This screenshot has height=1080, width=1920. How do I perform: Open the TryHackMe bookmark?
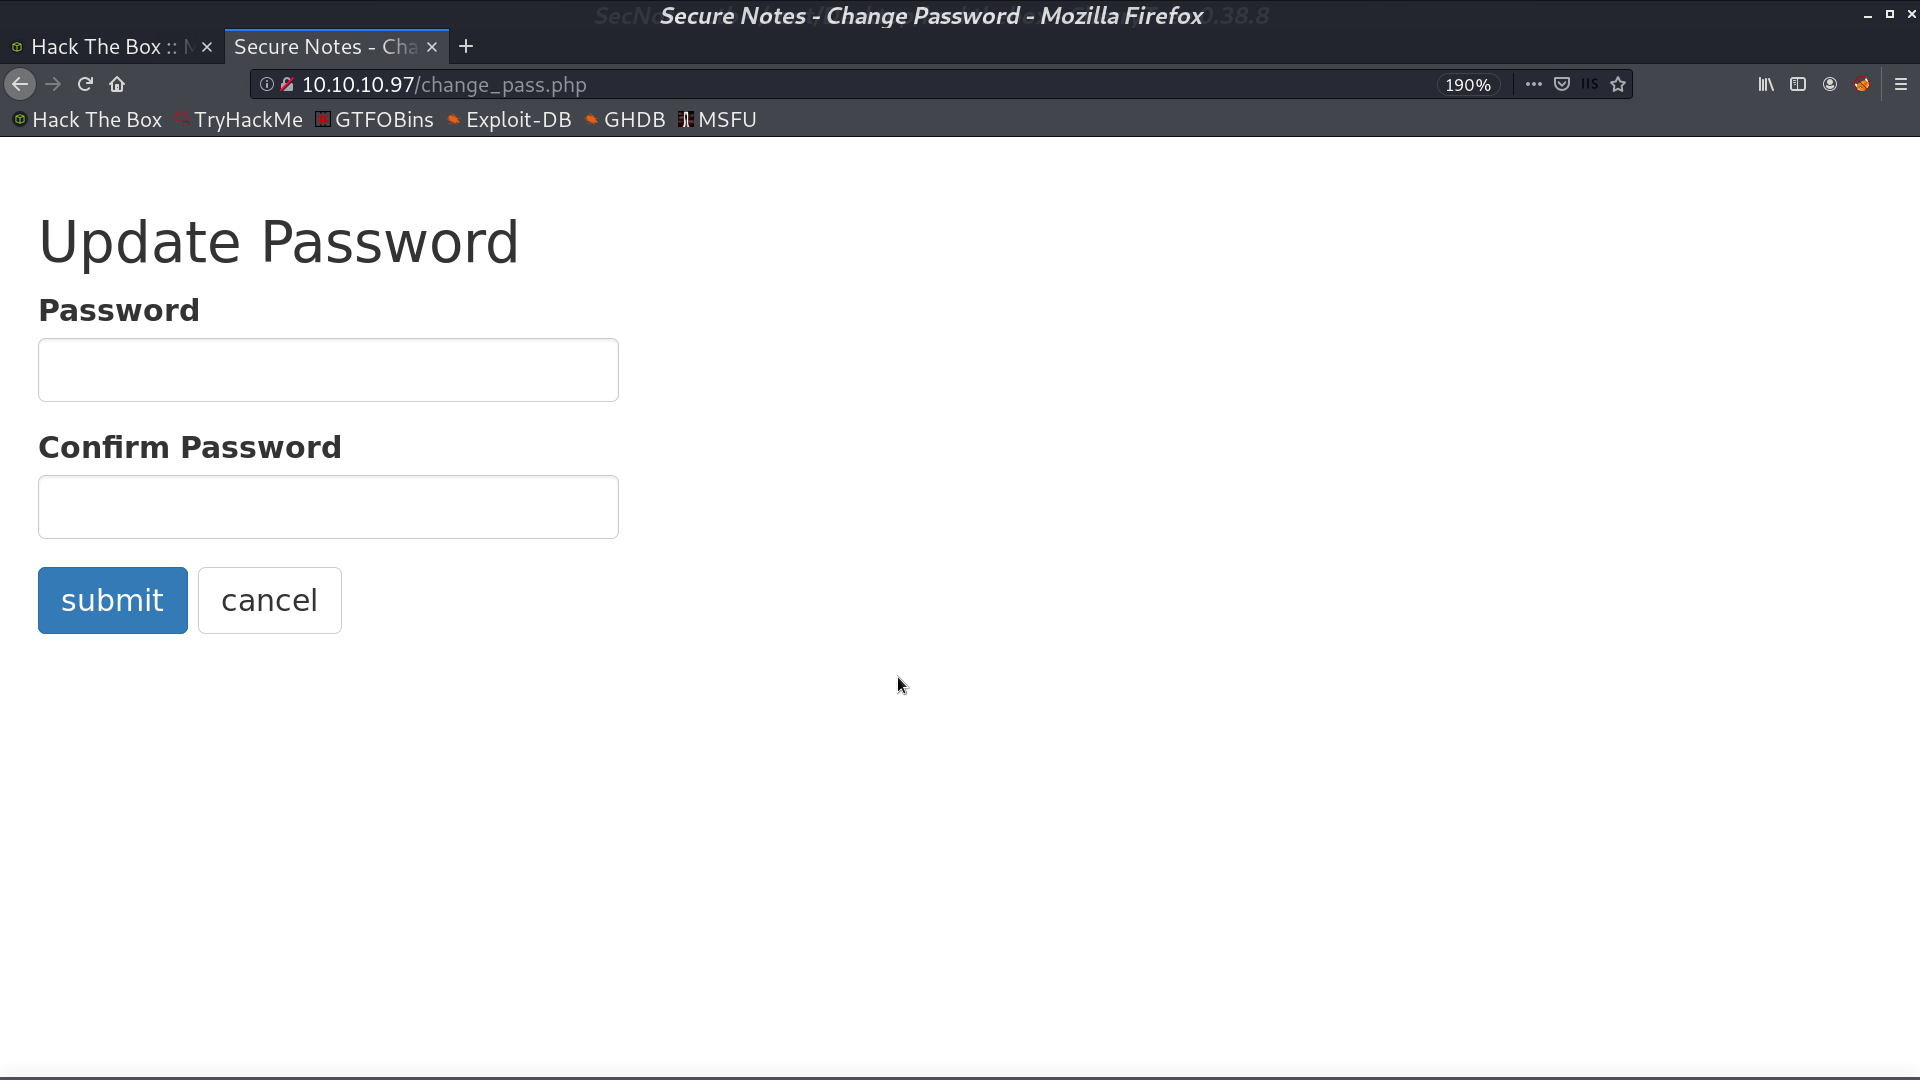pos(239,120)
